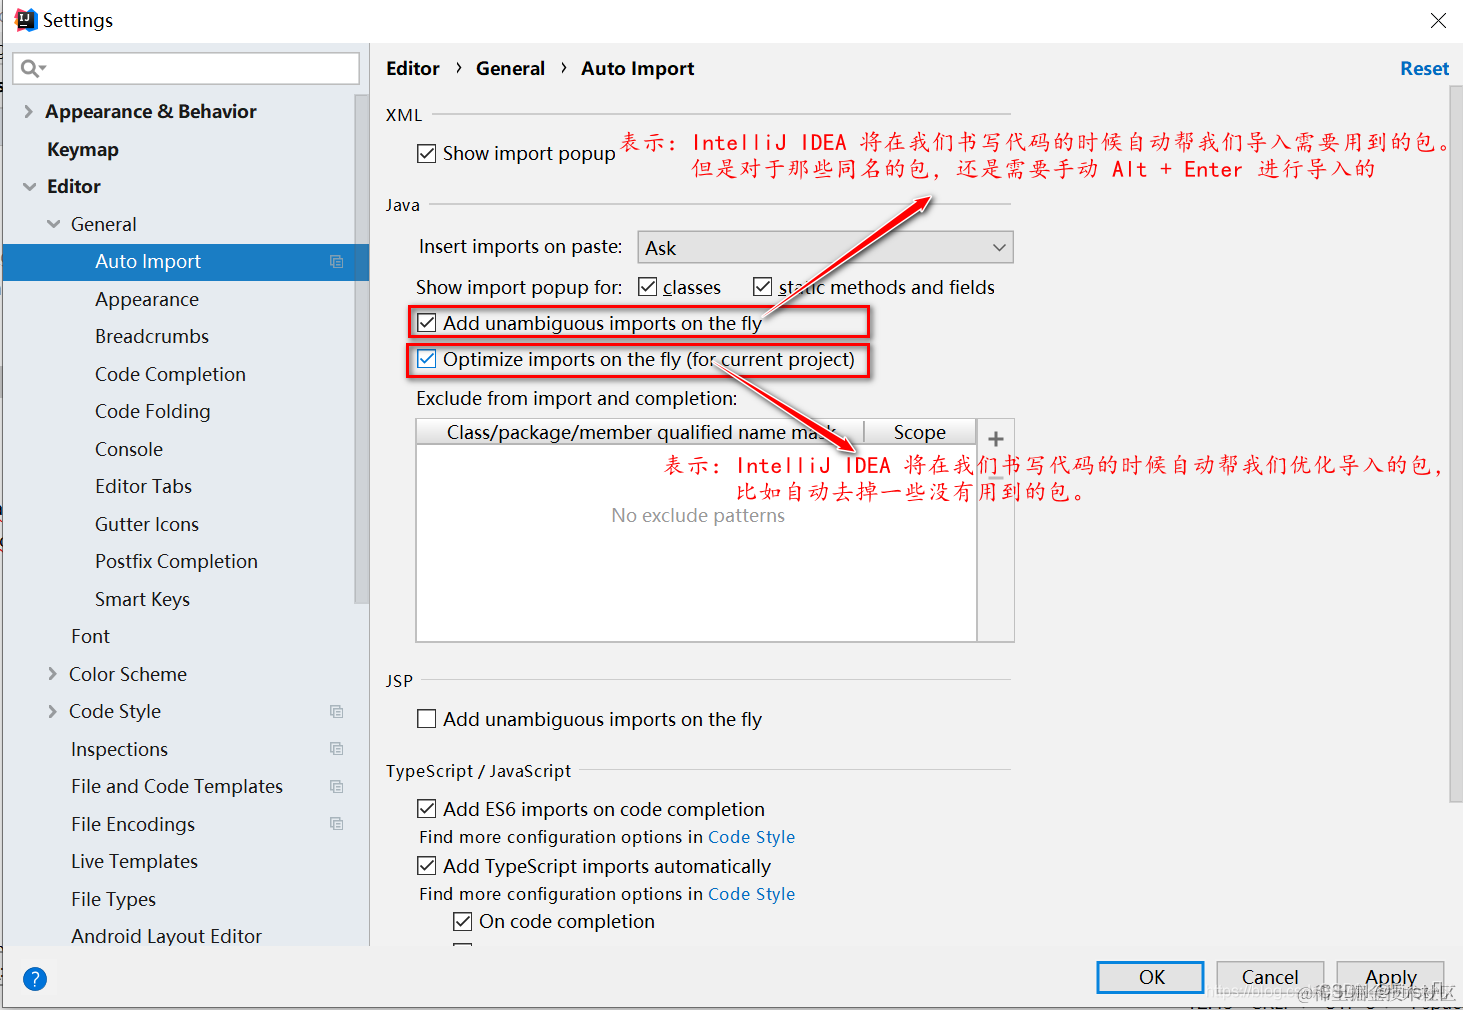This screenshot has width=1463, height=1010.
Task: Select Keymap in settings tree
Action: (83, 149)
